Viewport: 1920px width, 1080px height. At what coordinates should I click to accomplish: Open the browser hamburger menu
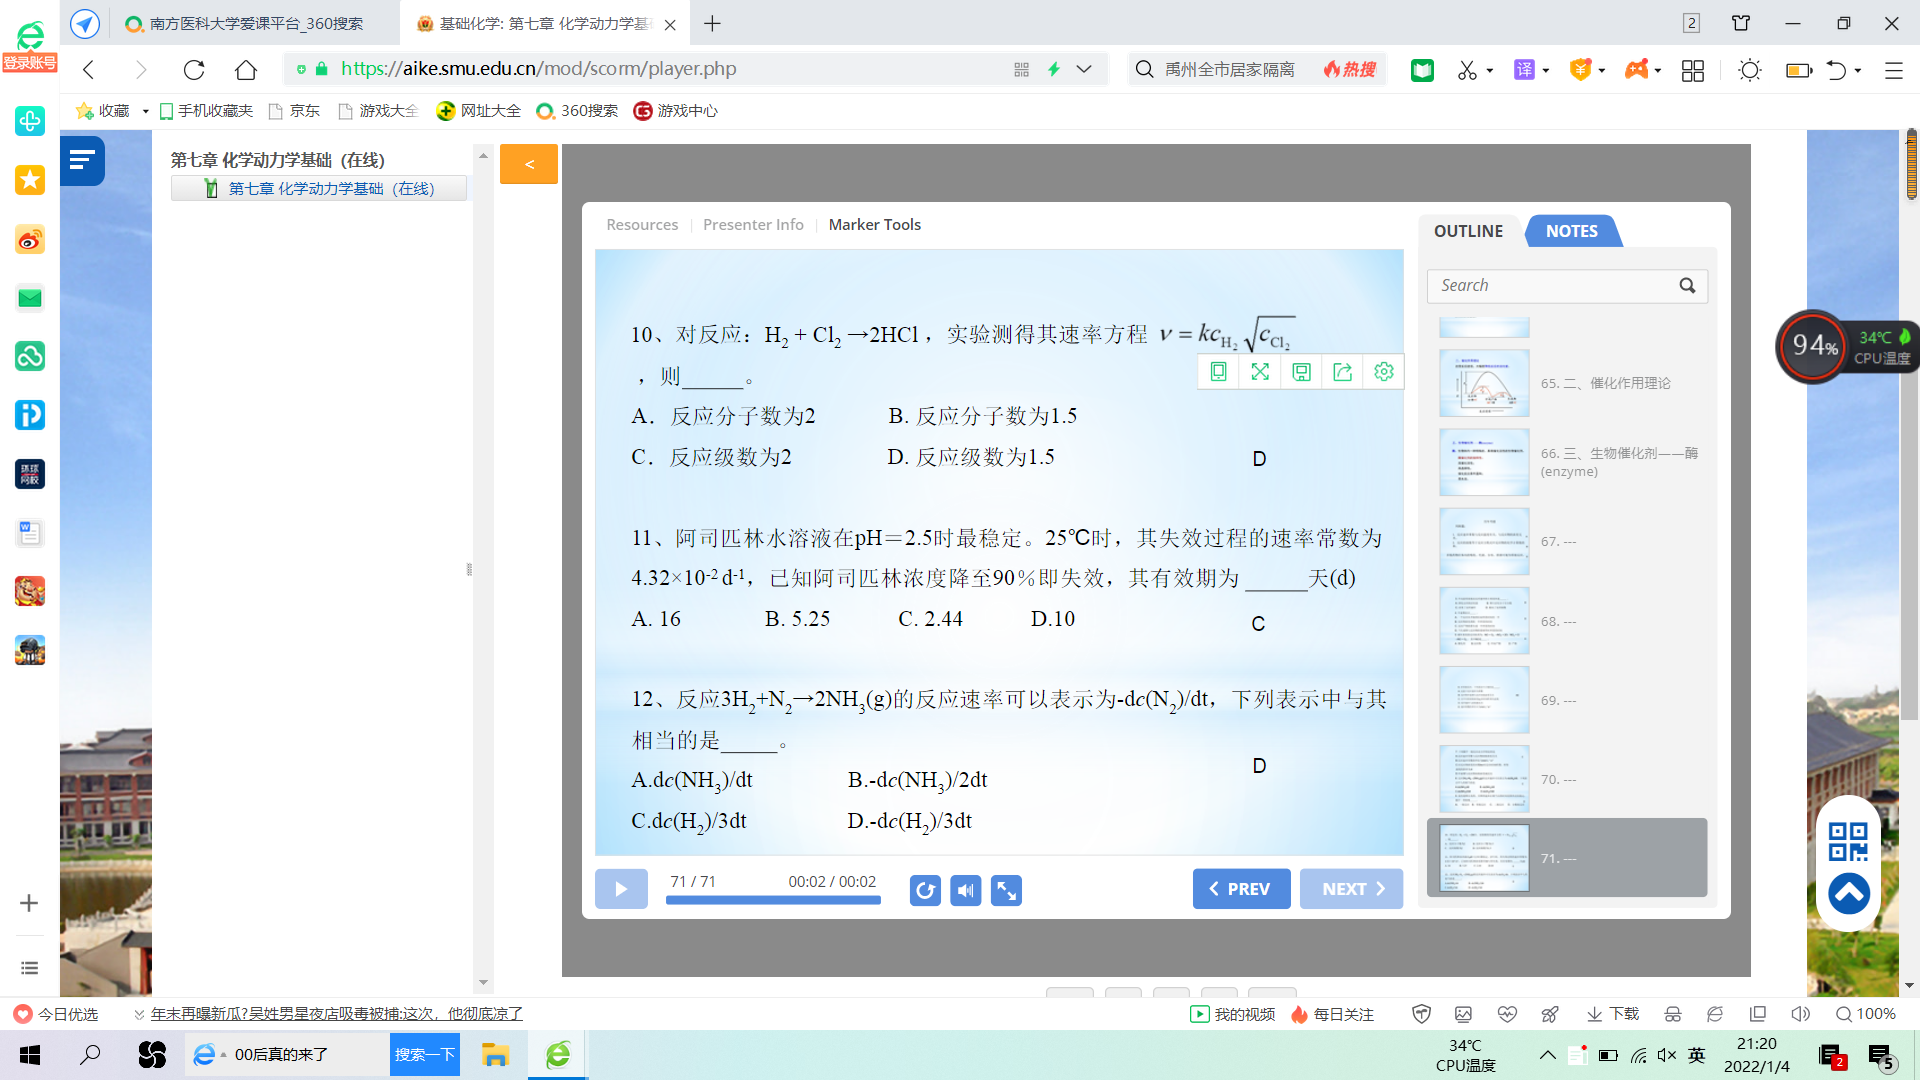point(1893,70)
